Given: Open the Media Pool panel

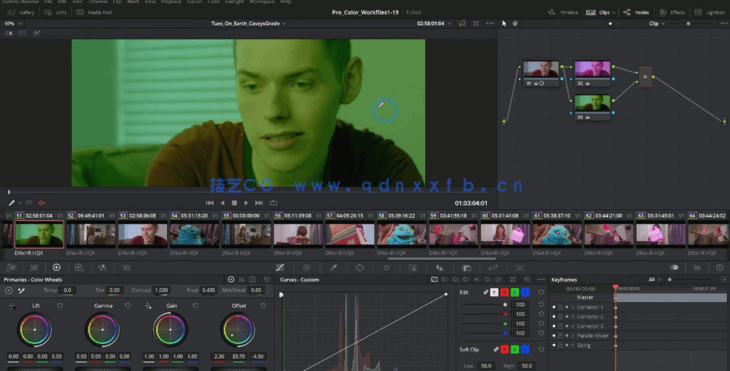Looking at the screenshot, I should (x=94, y=12).
